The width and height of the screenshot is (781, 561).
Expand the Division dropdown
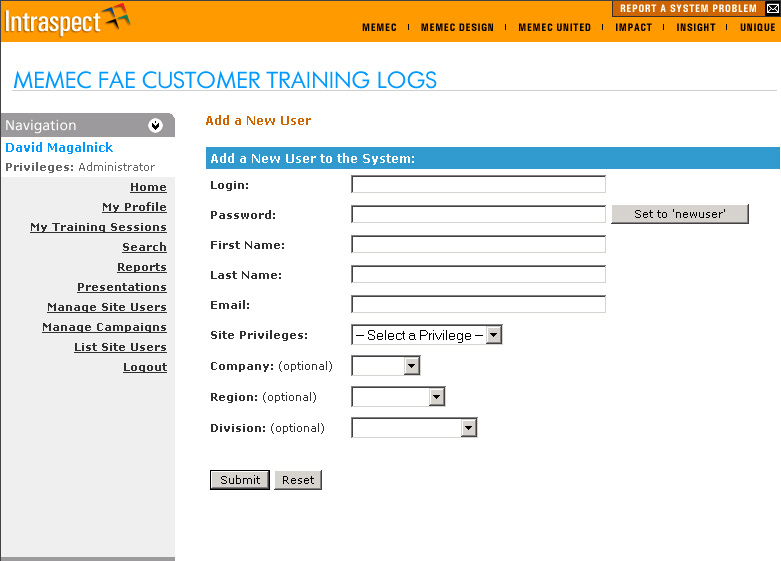[414, 427]
